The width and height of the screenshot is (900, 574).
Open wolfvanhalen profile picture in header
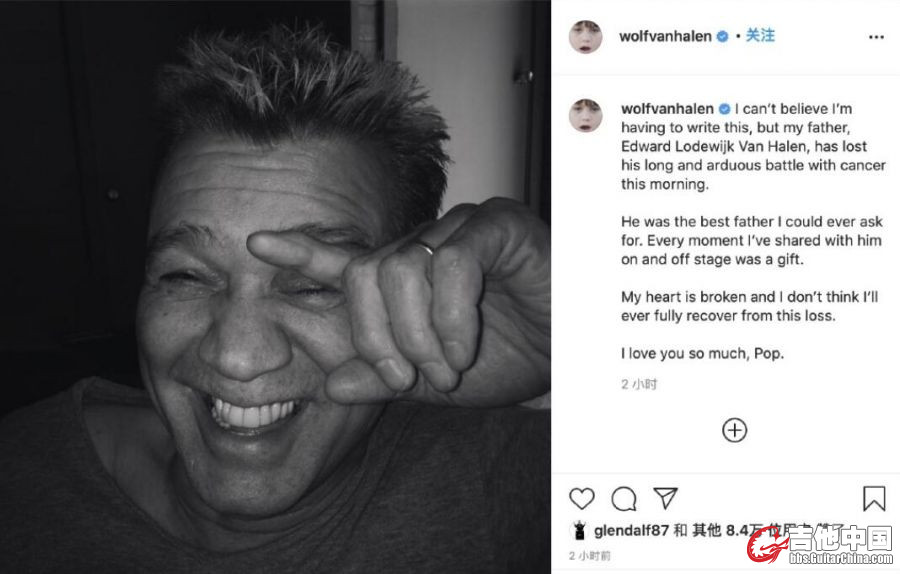point(585,37)
